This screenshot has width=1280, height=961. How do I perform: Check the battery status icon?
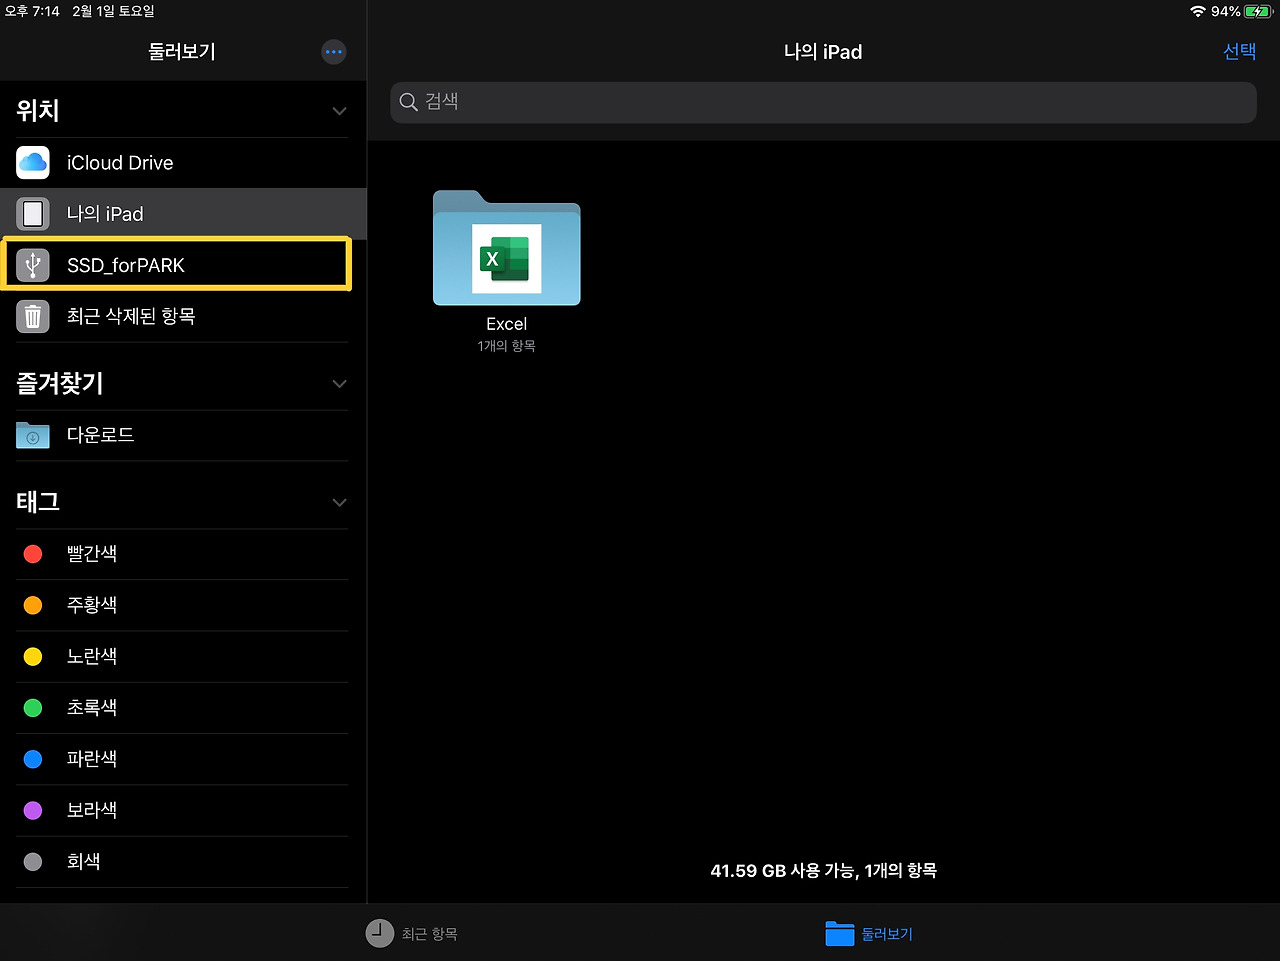pyautogui.click(x=1258, y=11)
